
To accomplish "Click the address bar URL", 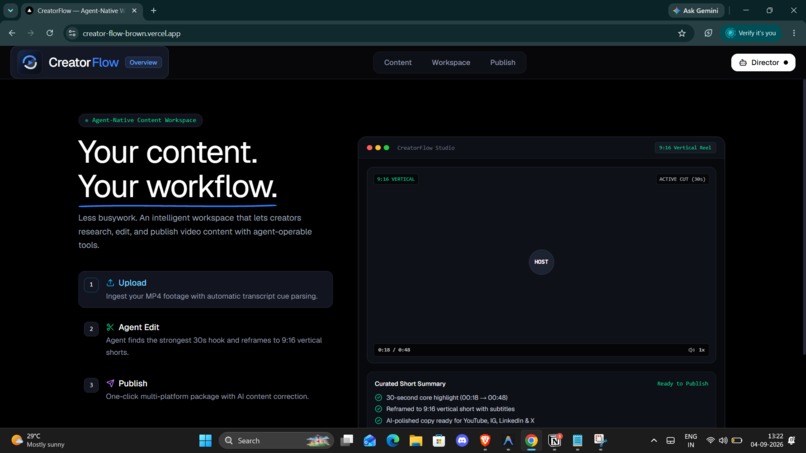I will coord(131,33).
